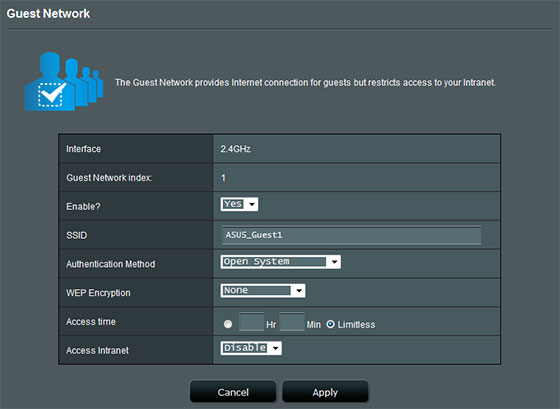This screenshot has width=560, height=409.
Task: Select the timed access radio button
Action: pos(228,324)
